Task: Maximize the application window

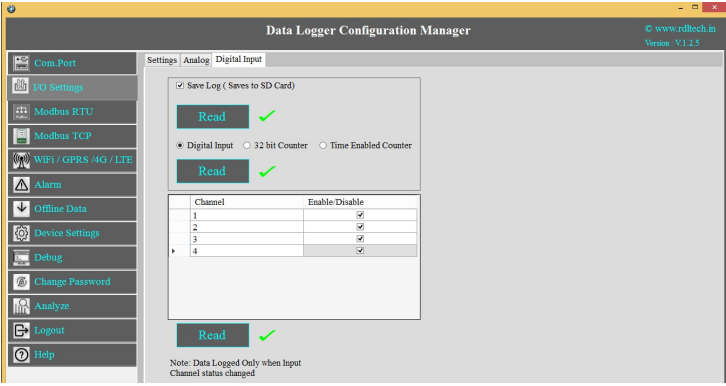Action: 695,7
